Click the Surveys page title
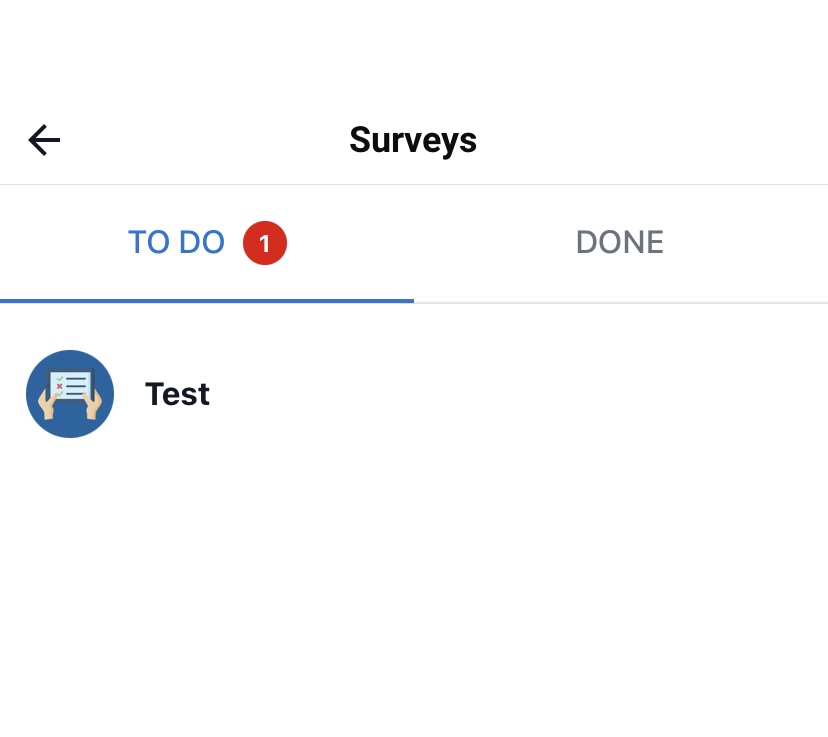Screen dimensions: 828x737 click(413, 140)
